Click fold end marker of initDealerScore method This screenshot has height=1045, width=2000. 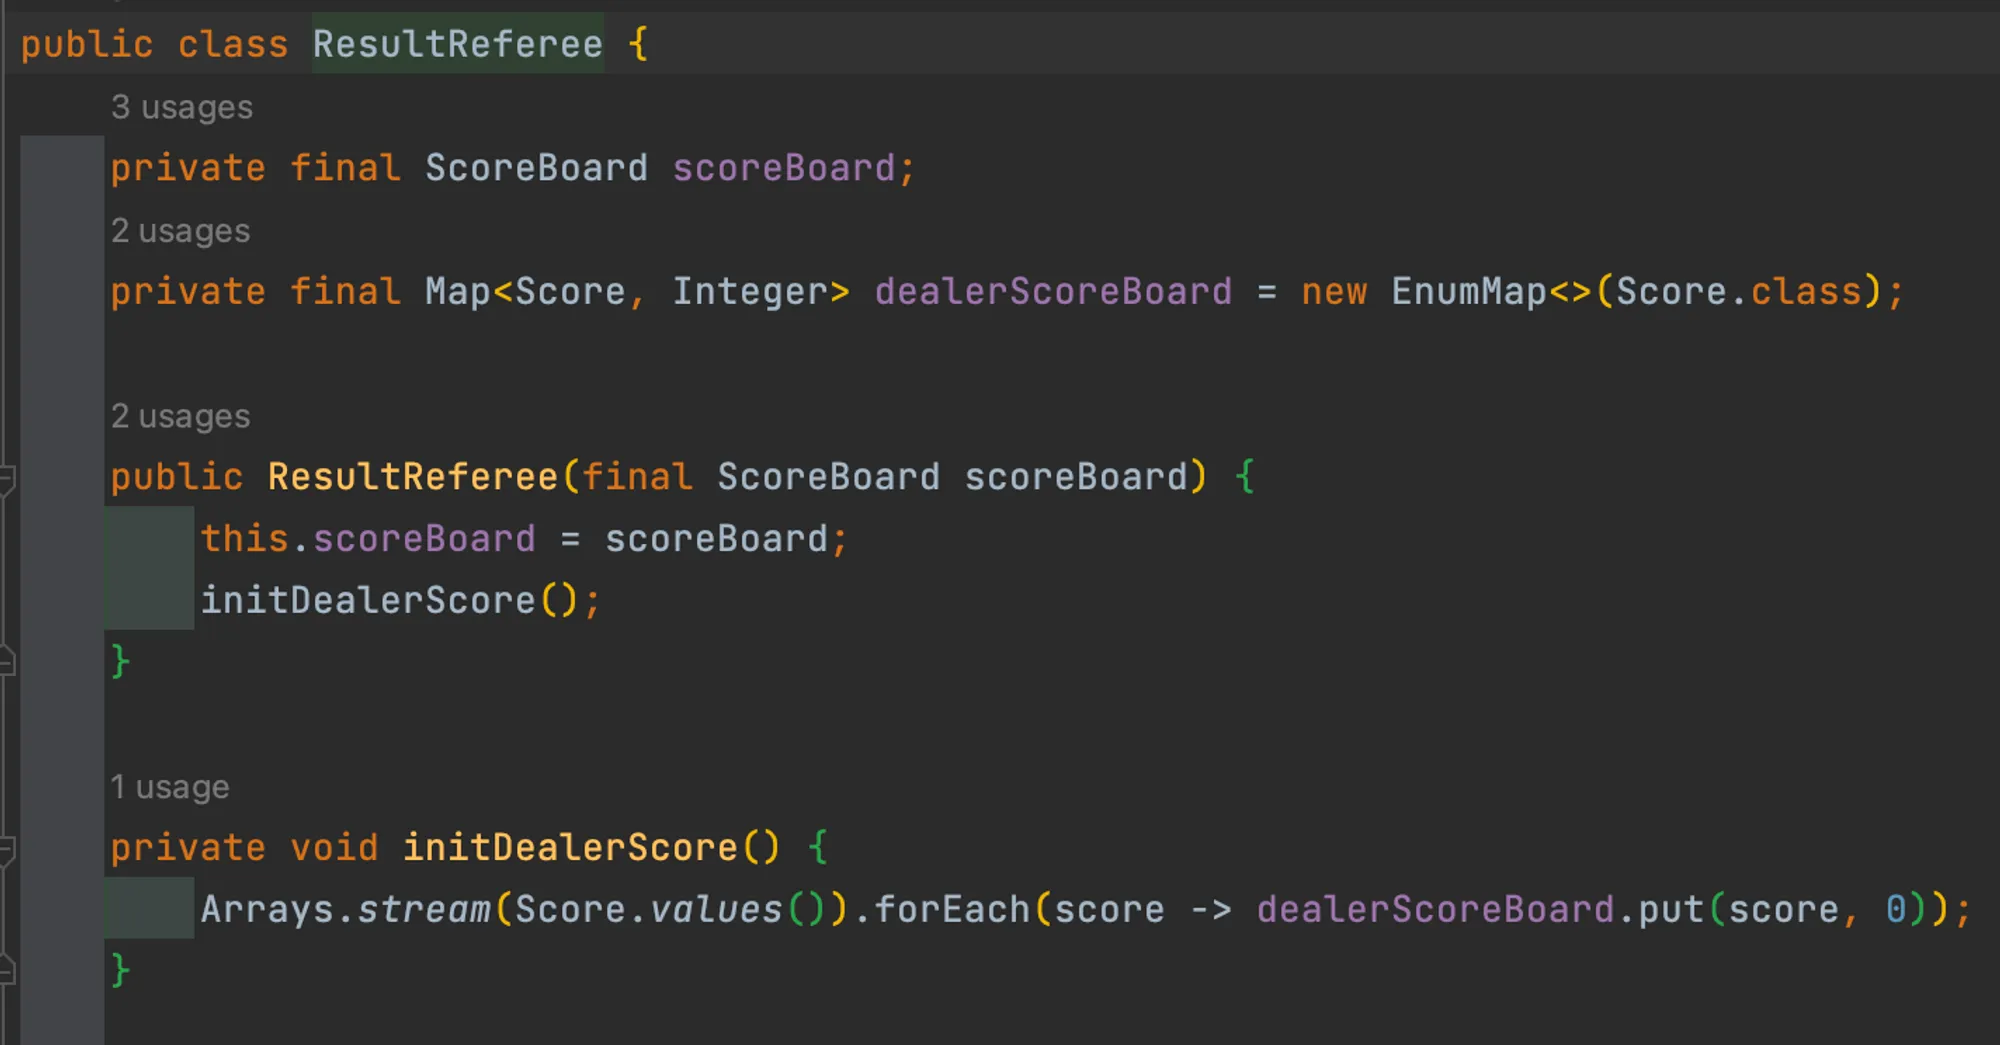pos(6,970)
